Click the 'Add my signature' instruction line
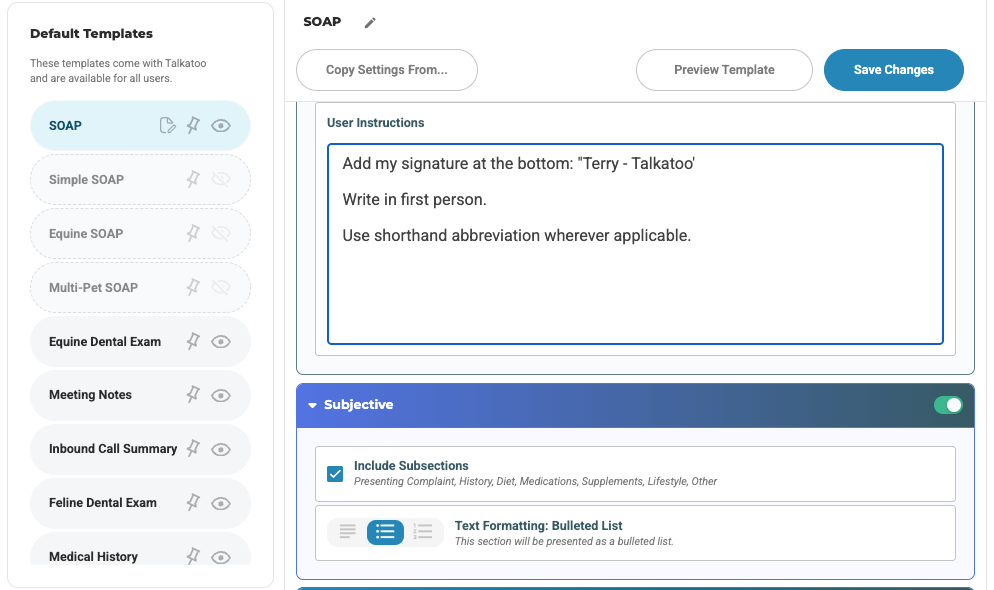 pyautogui.click(x=519, y=164)
